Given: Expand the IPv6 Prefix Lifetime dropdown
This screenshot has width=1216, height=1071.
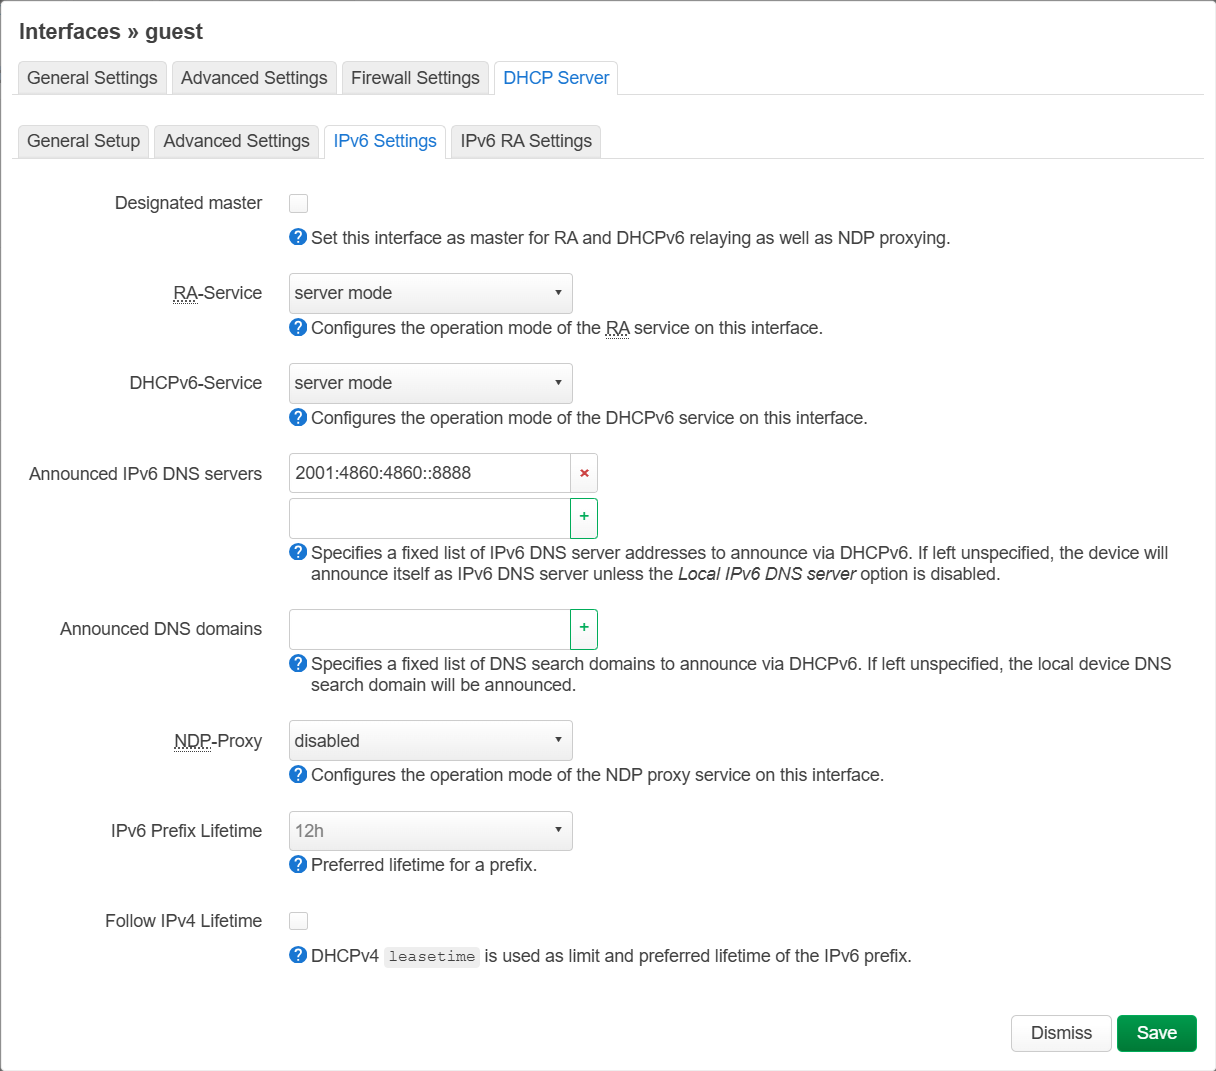Looking at the screenshot, I should coord(430,831).
